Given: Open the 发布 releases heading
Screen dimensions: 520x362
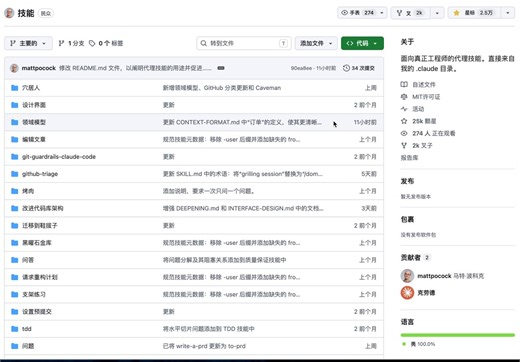Looking at the screenshot, I should click(x=407, y=181).
